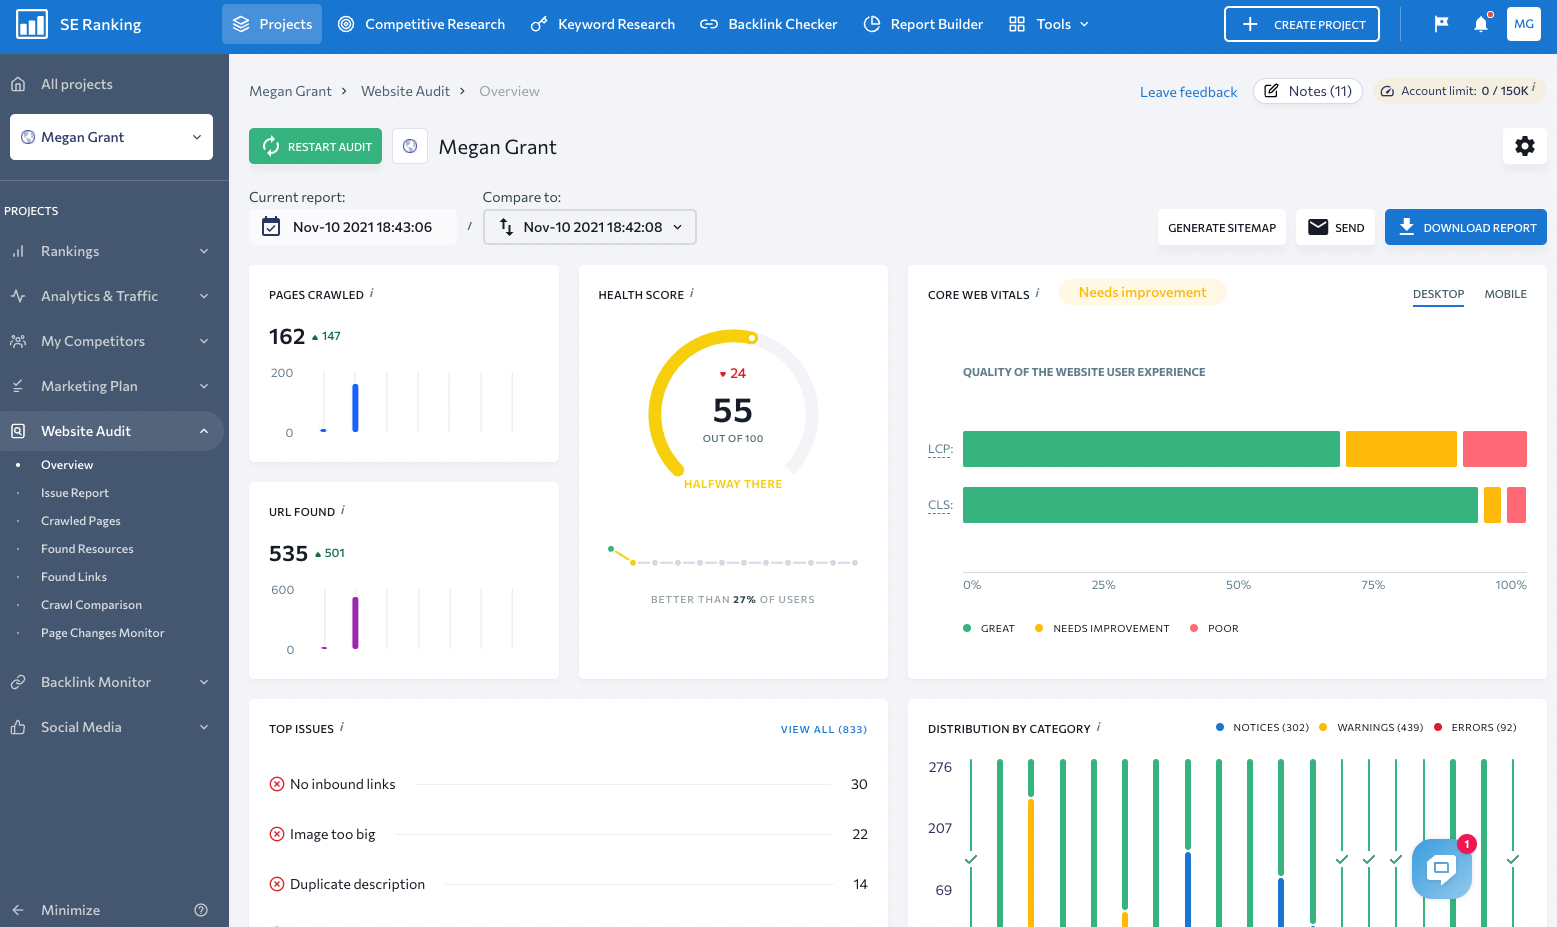Open the Tools dropdown menu
This screenshot has width=1557, height=927.
tap(1049, 24)
